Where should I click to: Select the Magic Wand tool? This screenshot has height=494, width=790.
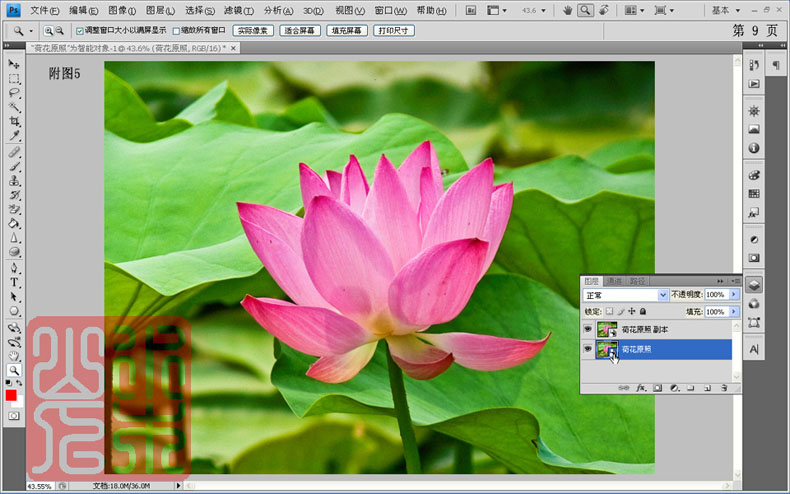click(x=14, y=107)
